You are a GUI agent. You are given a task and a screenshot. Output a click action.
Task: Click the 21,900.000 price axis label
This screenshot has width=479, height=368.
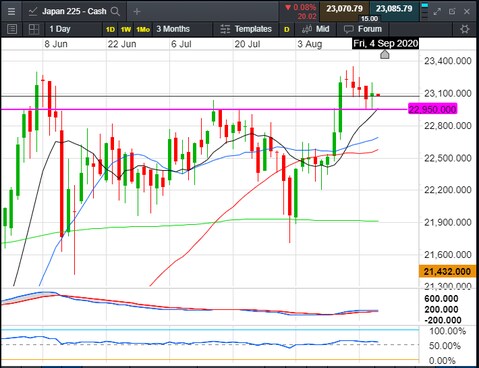(x=448, y=222)
